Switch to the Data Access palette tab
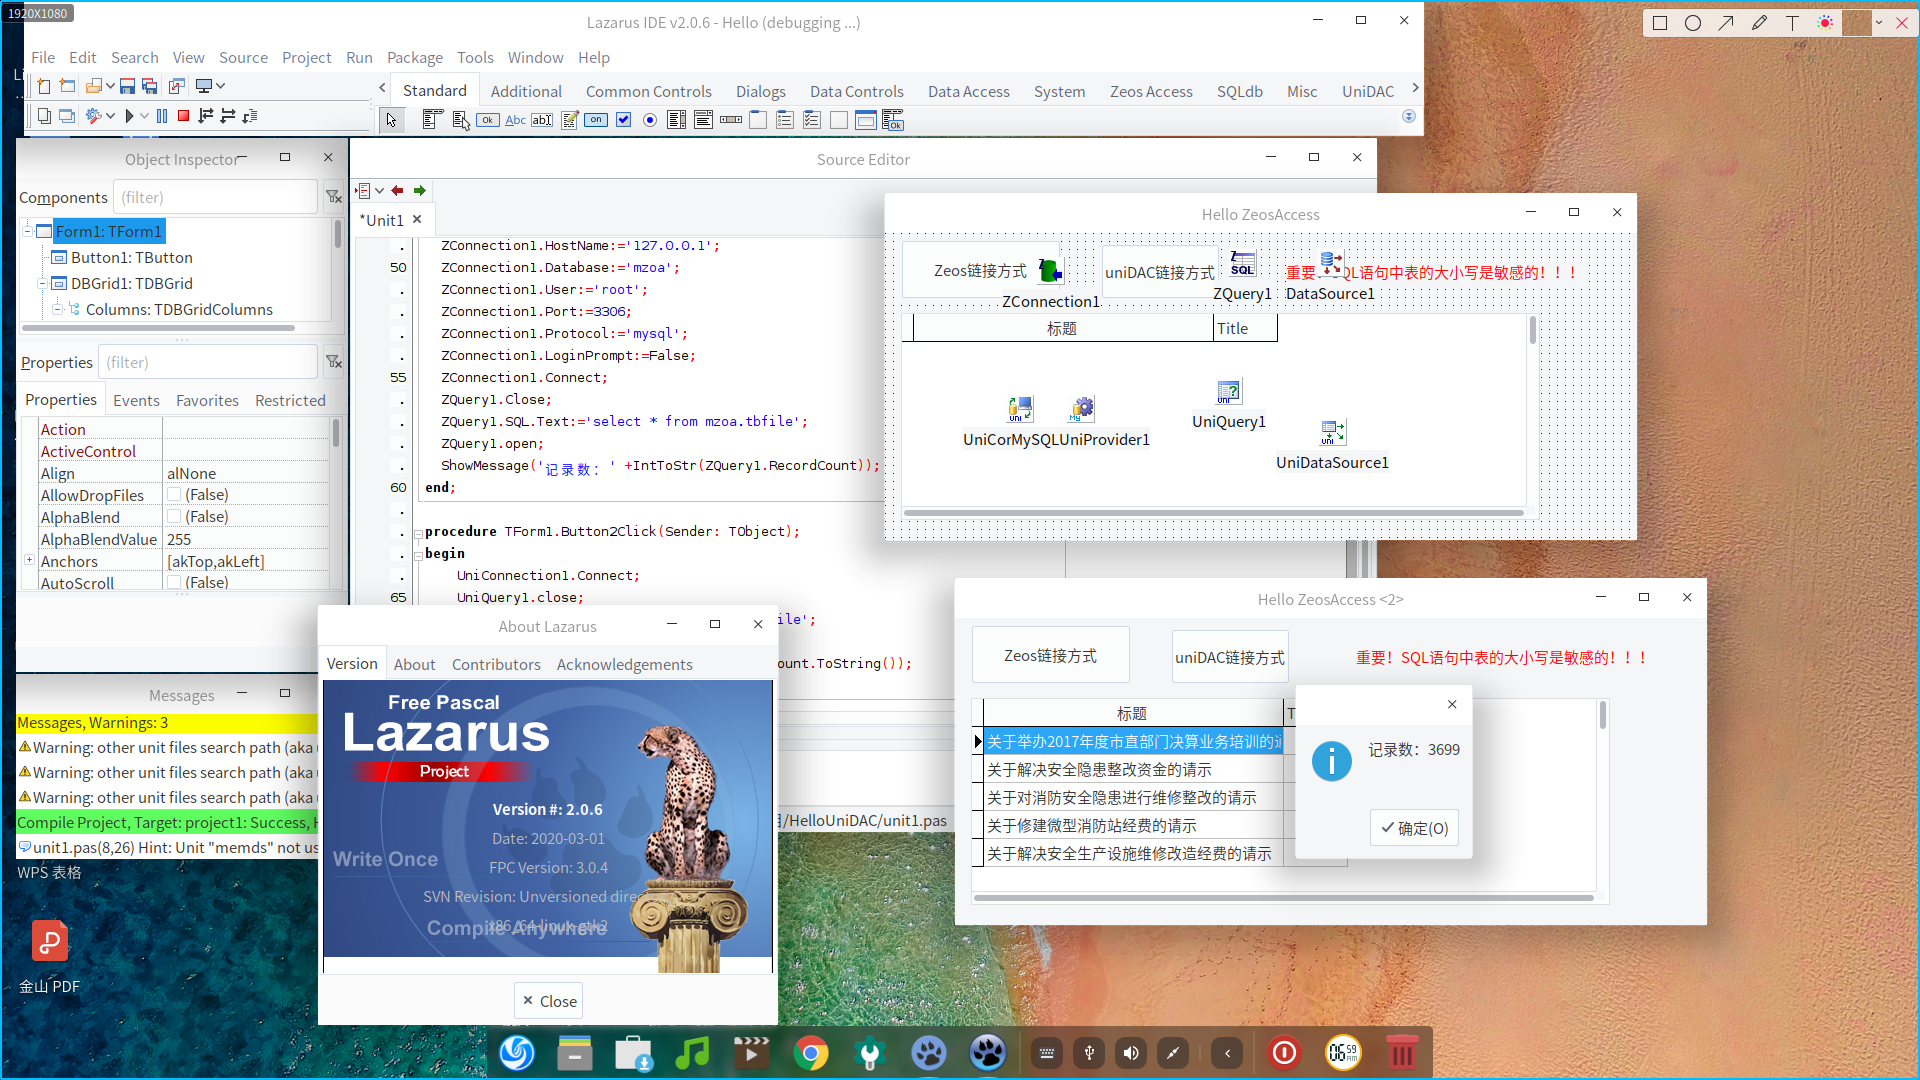Image resolution: width=1920 pixels, height=1080 pixels. (968, 91)
